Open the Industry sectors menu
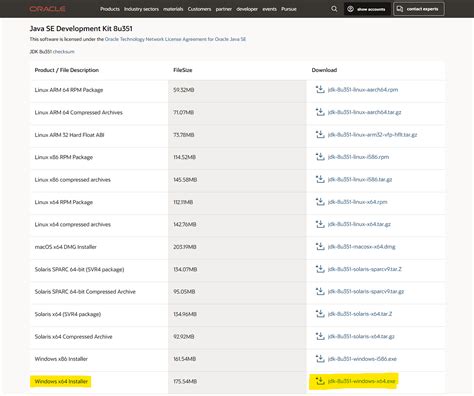This screenshot has height=396, width=474. (141, 9)
